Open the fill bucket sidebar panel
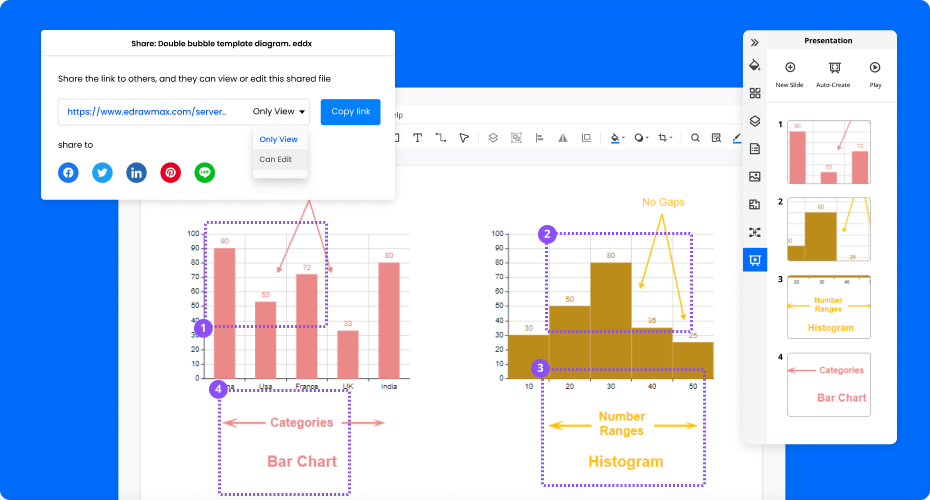The image size is (930, 500). [x=755, y=66]
